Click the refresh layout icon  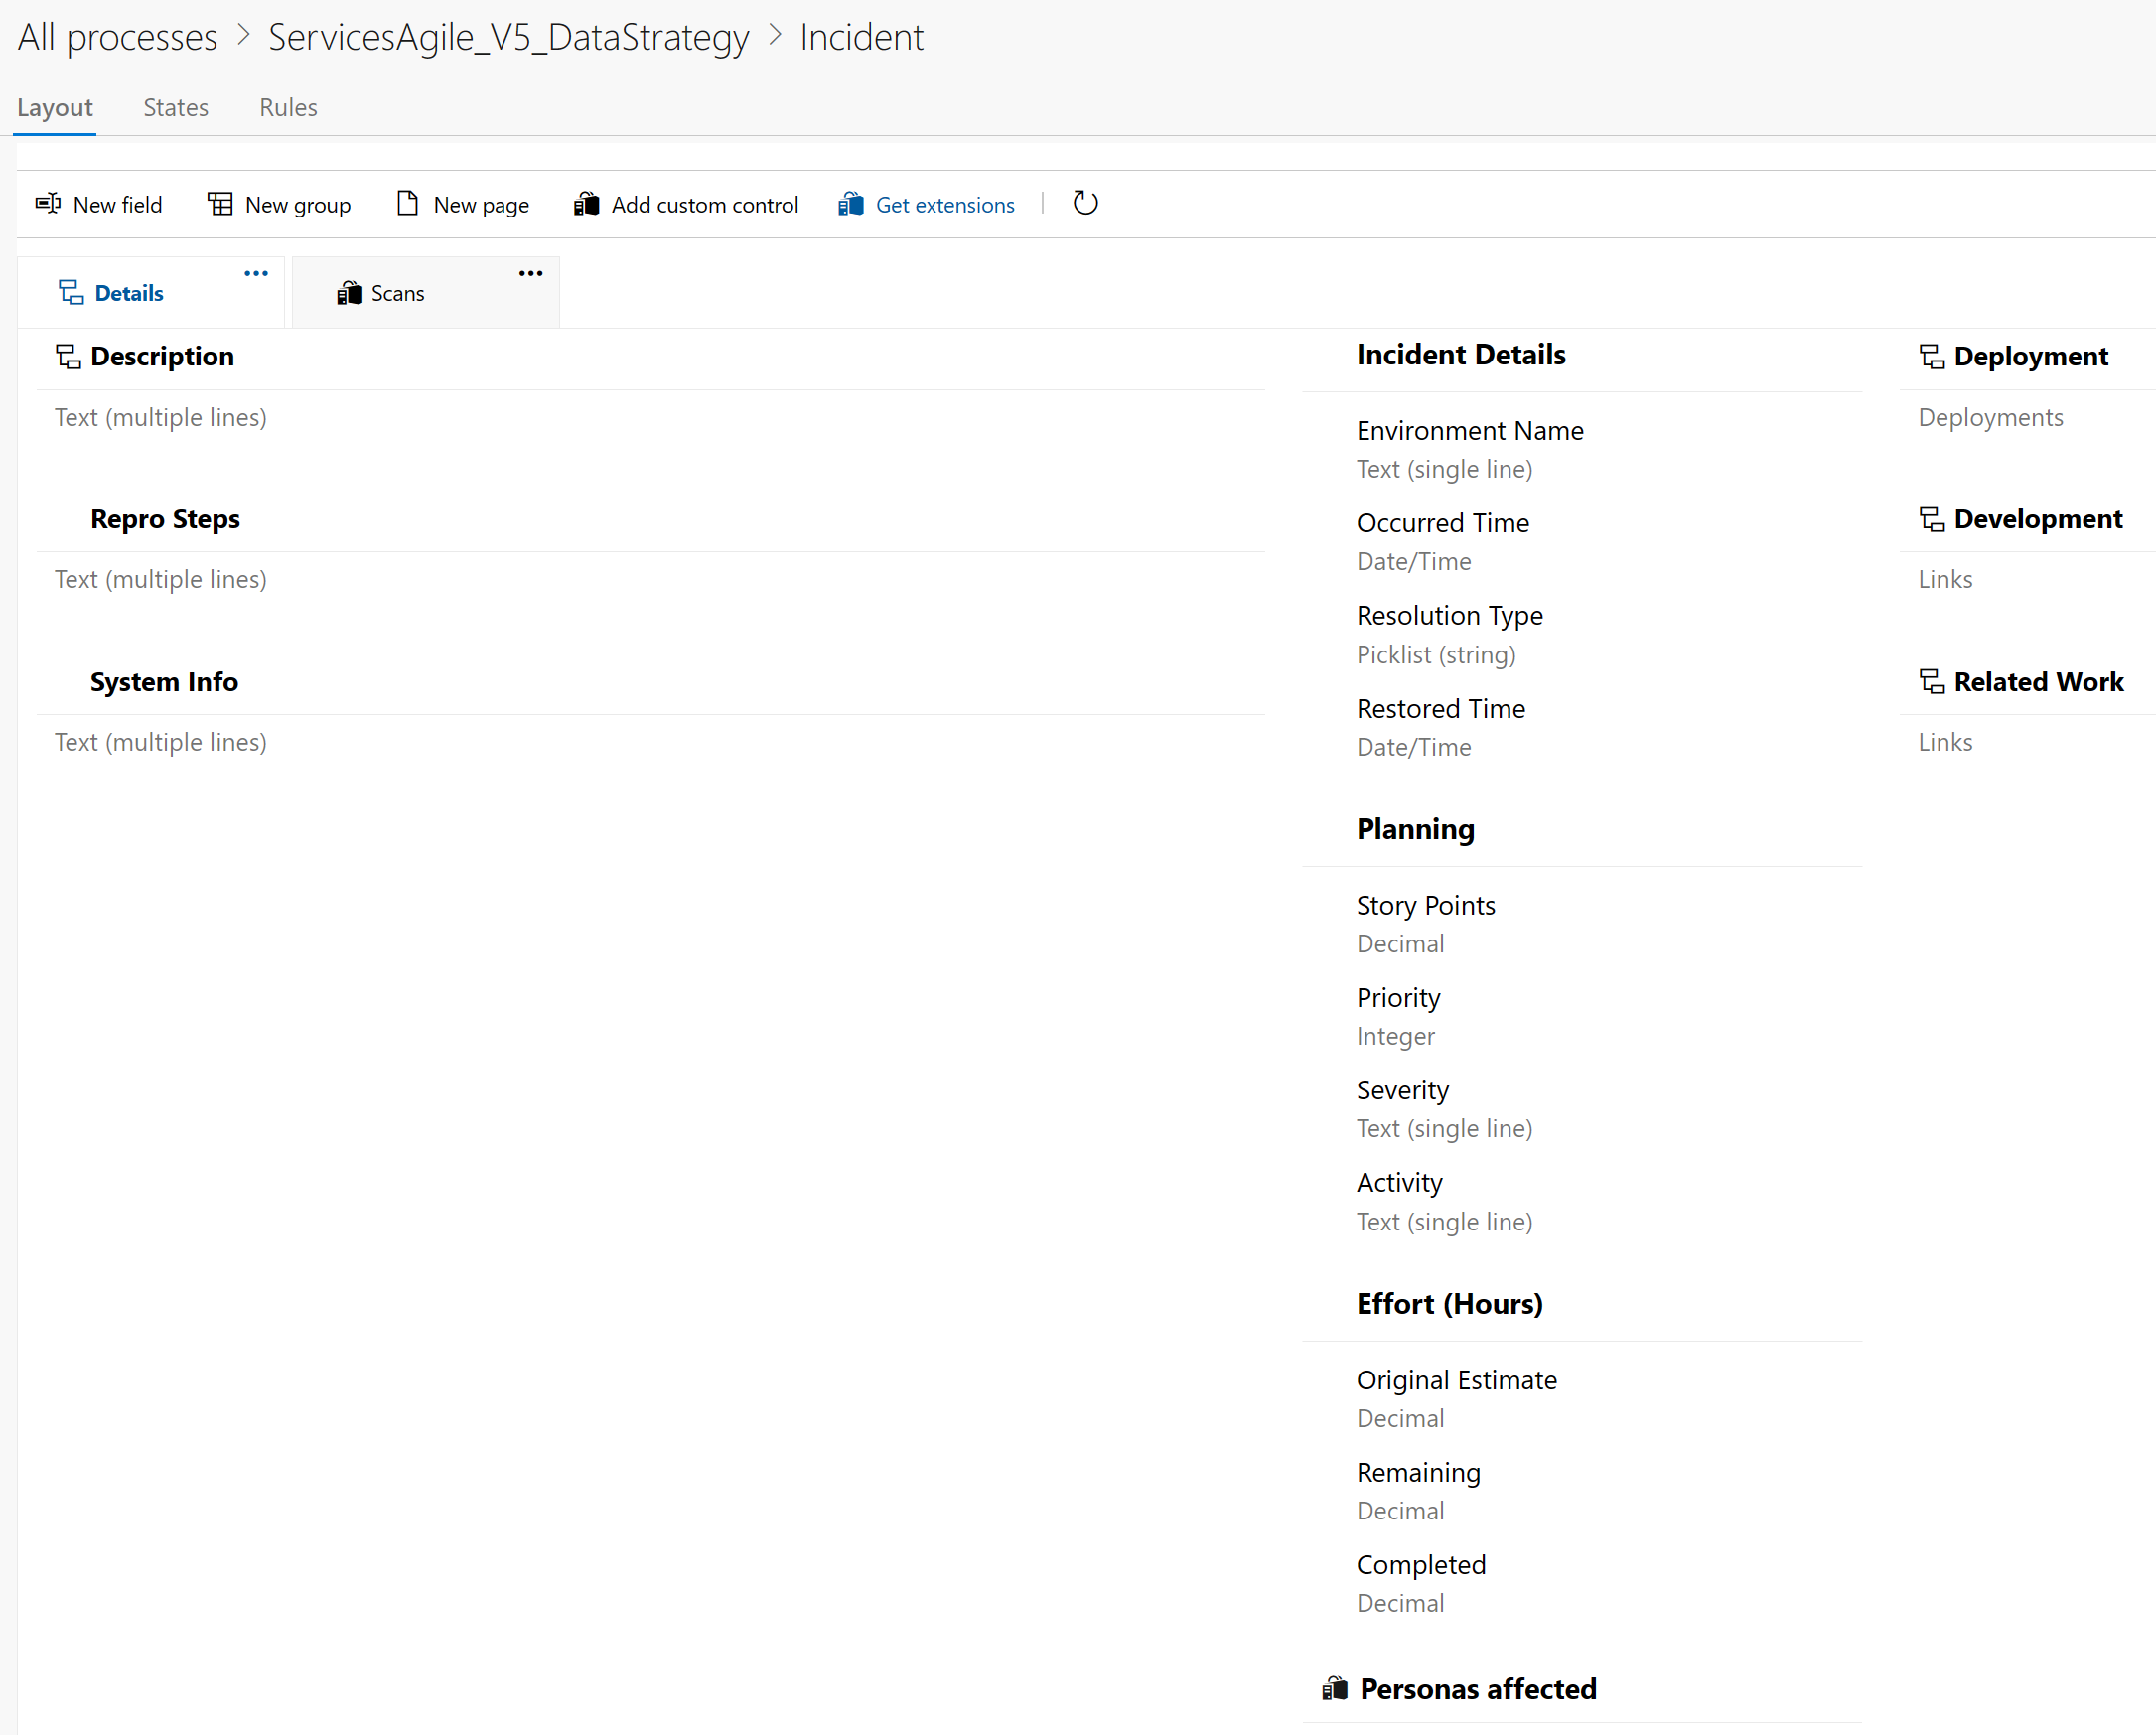point(1085,203)
